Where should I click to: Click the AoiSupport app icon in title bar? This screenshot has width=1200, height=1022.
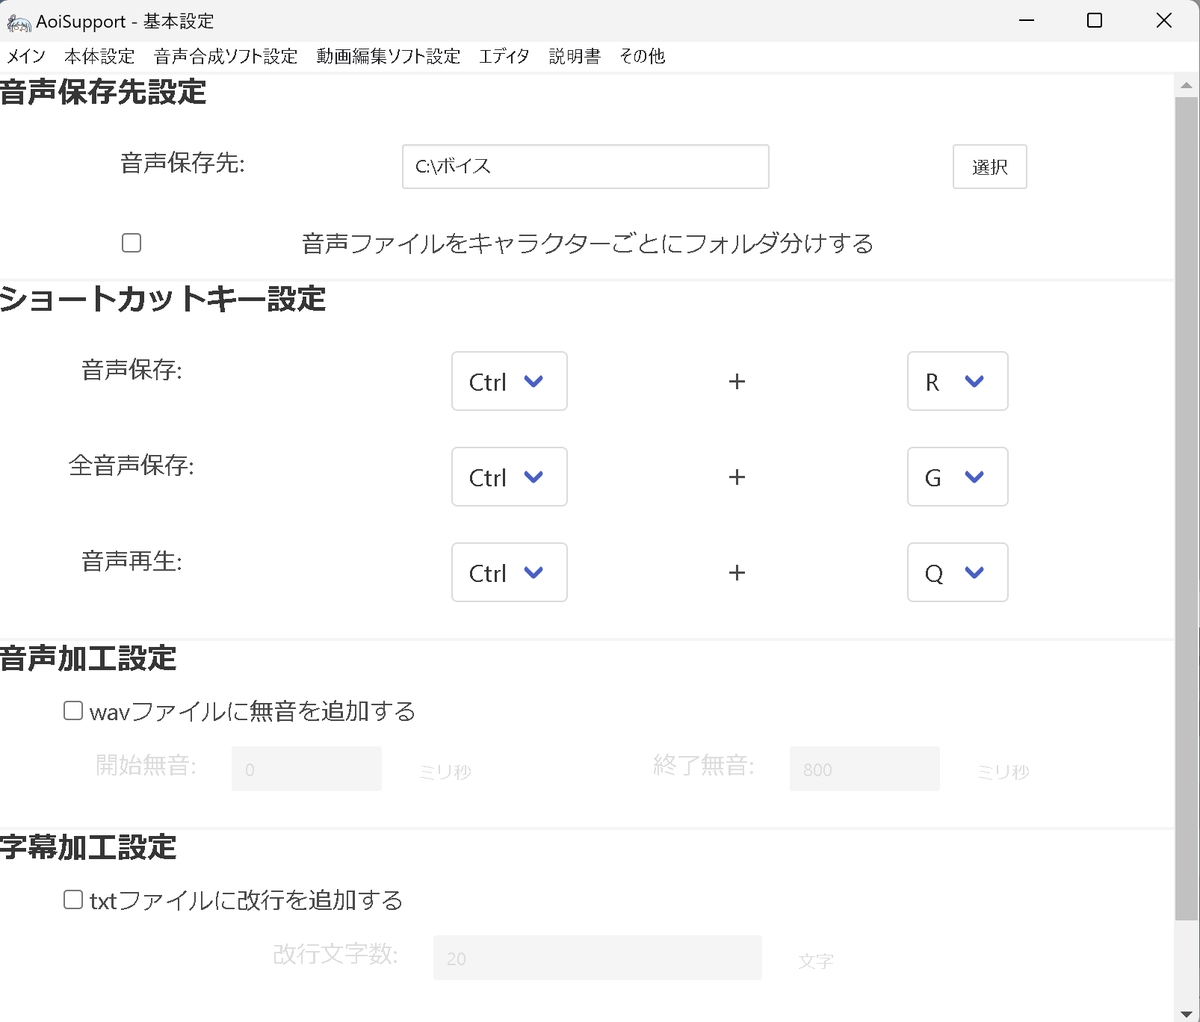click(x=18, y=21)
